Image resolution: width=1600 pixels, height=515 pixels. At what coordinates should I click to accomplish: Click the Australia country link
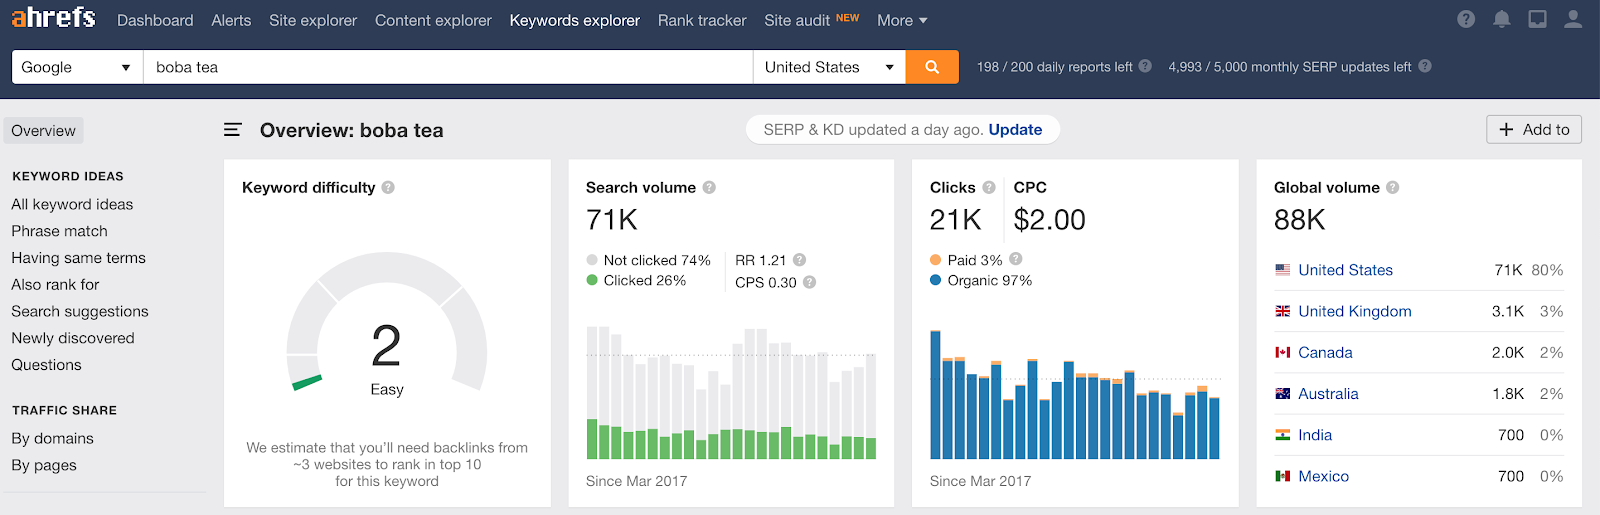[x=1328, y=394]
